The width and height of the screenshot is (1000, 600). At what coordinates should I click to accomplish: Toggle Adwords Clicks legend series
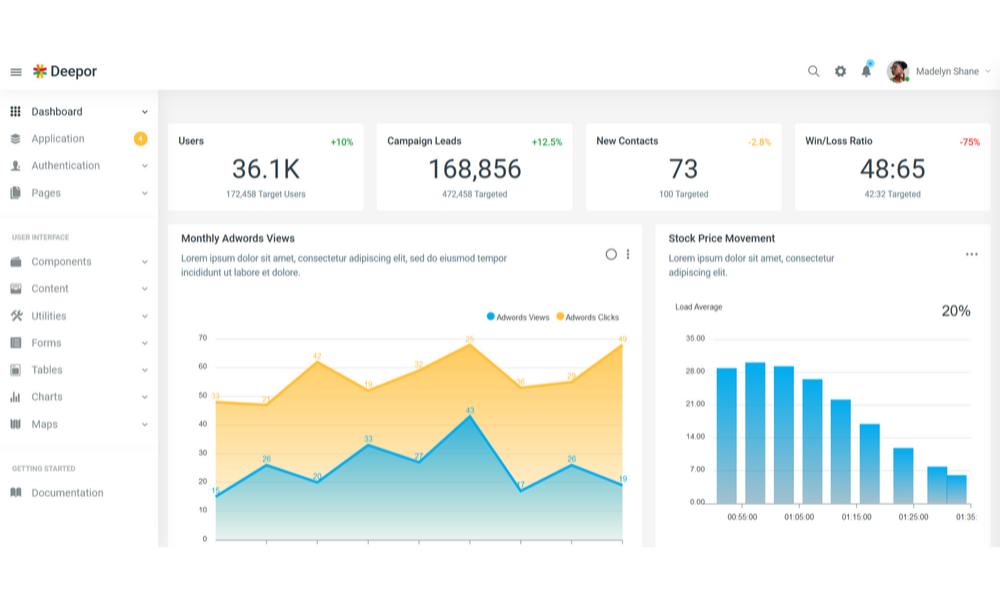coord(587,317)
